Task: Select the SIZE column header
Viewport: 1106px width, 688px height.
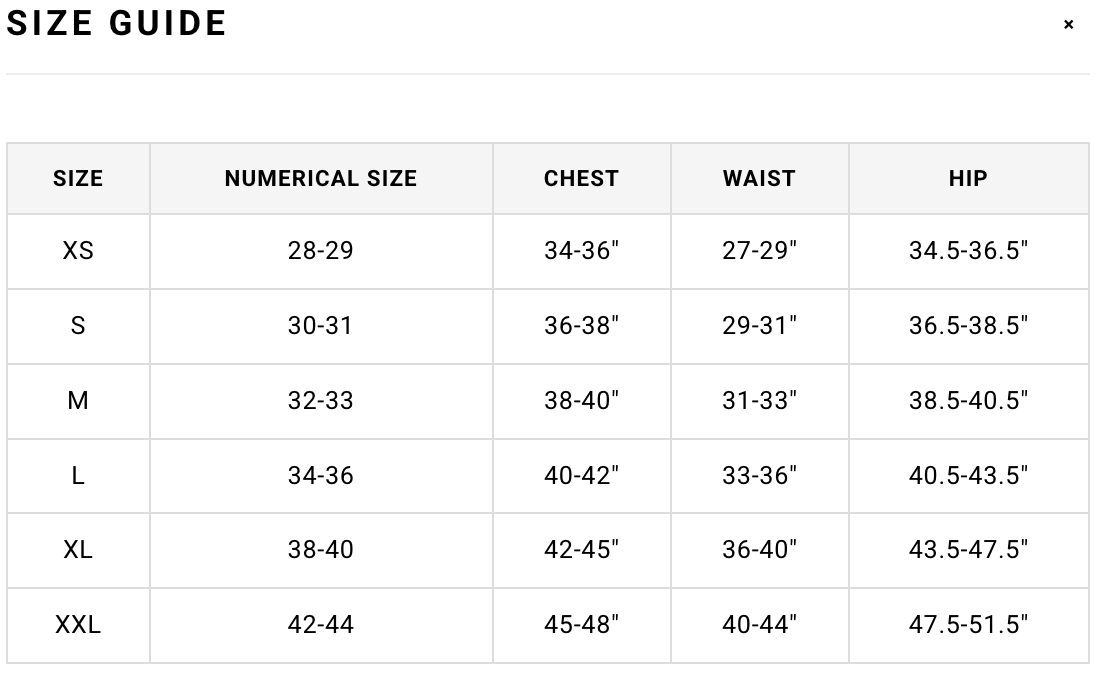Action: pyautogui.click(x=78, y=179)
